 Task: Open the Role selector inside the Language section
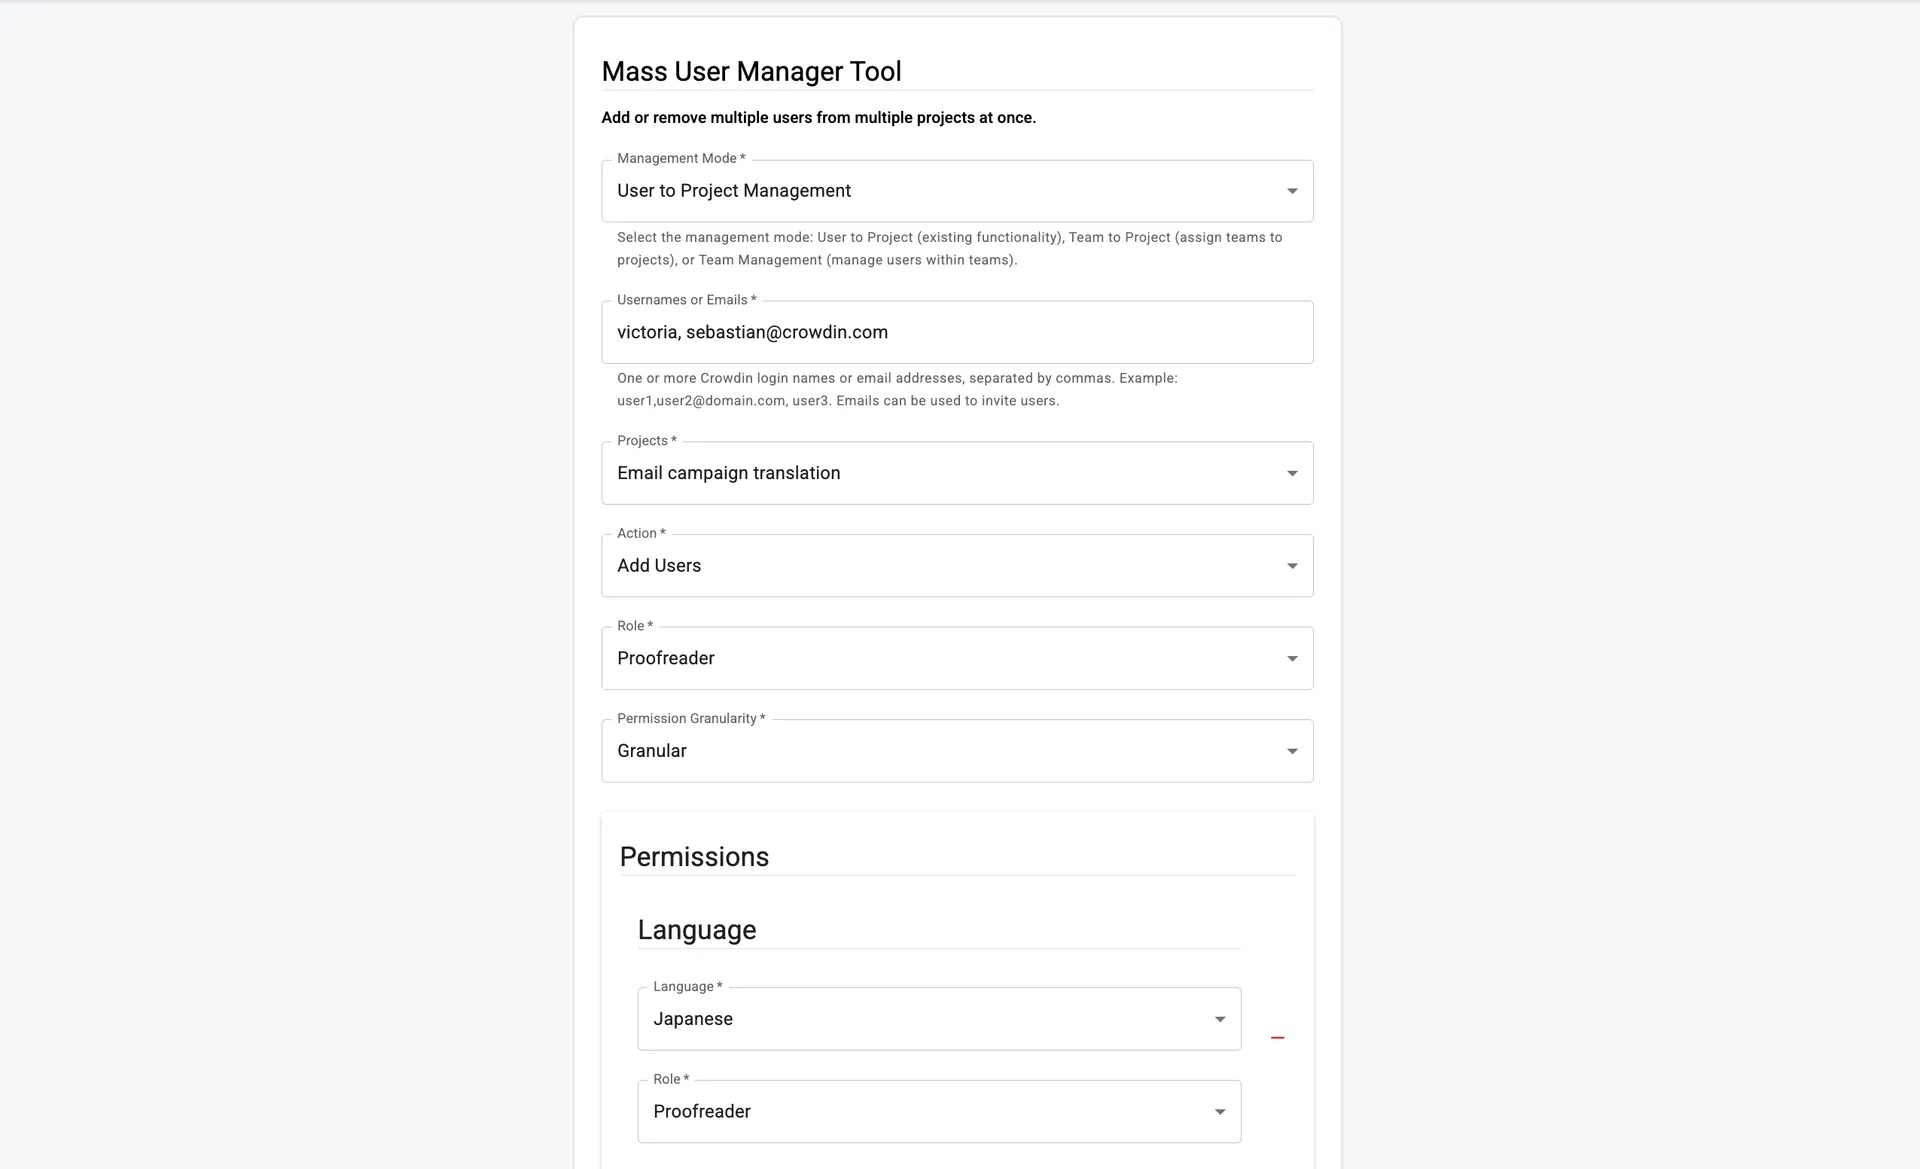coord(900,1111)
